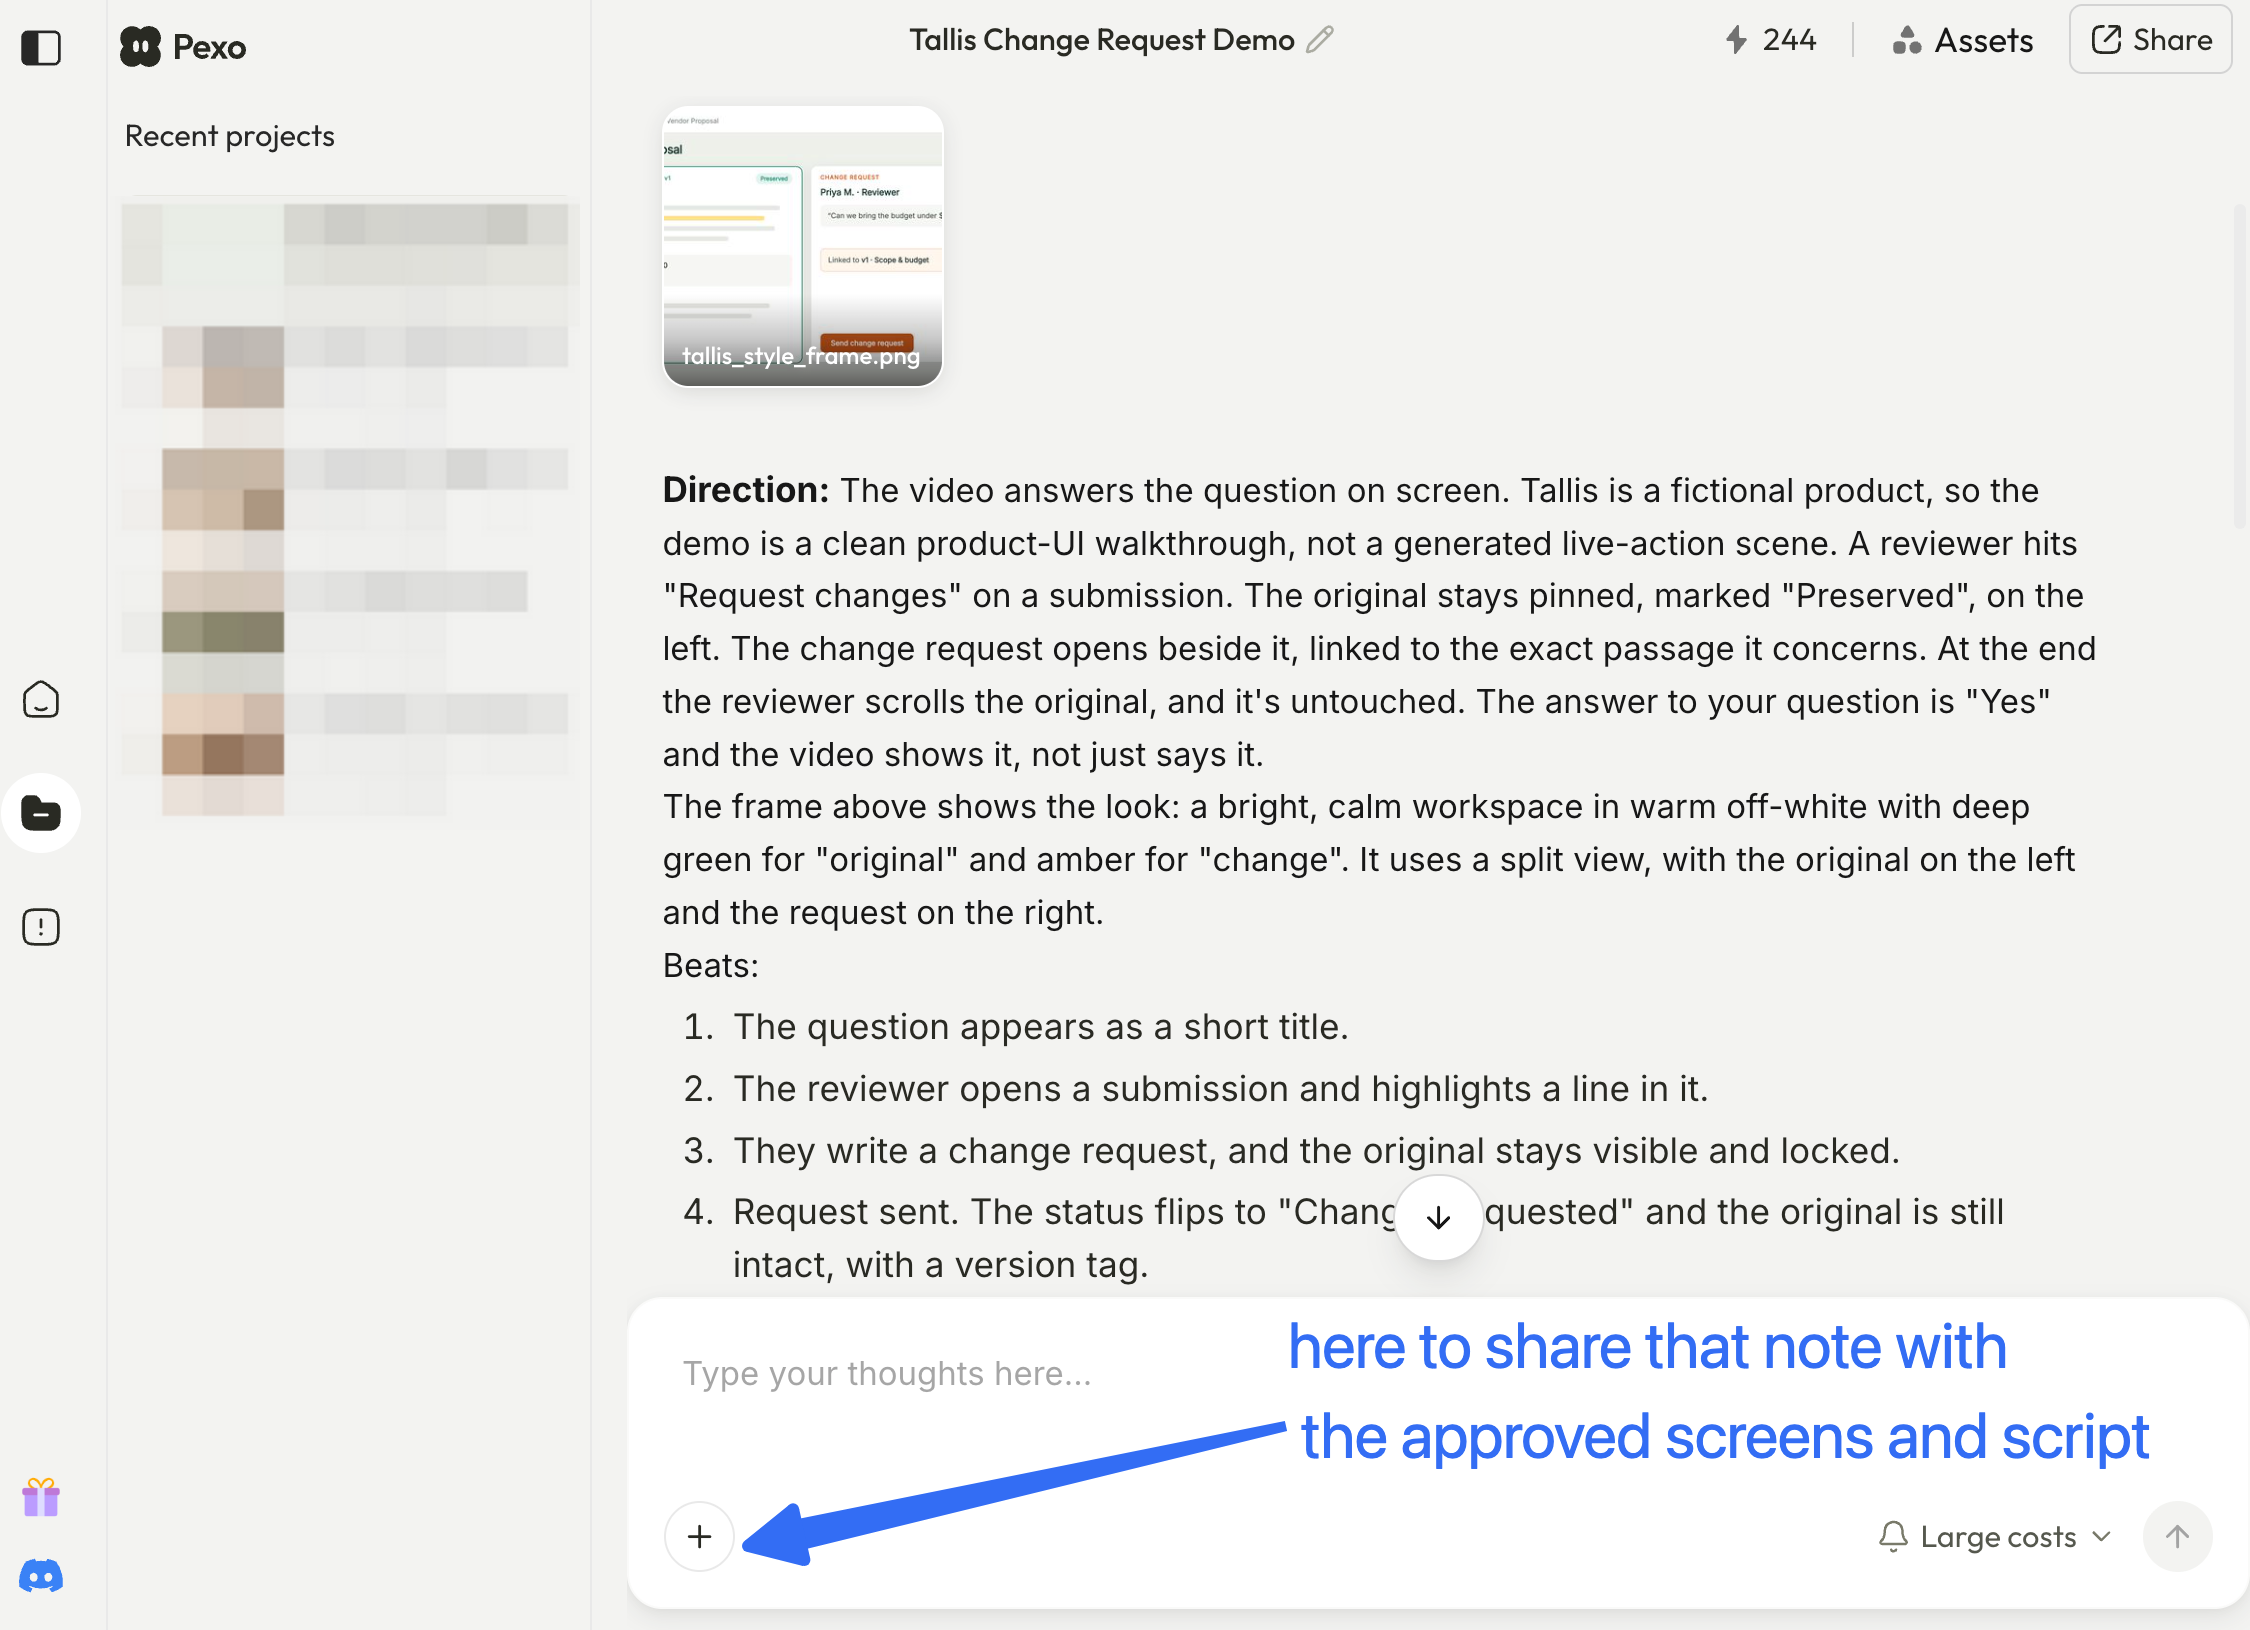Open the gift rewards icon
Image resolution: width=2250 pixels, height=1630 pixels.
[41, 1497]
